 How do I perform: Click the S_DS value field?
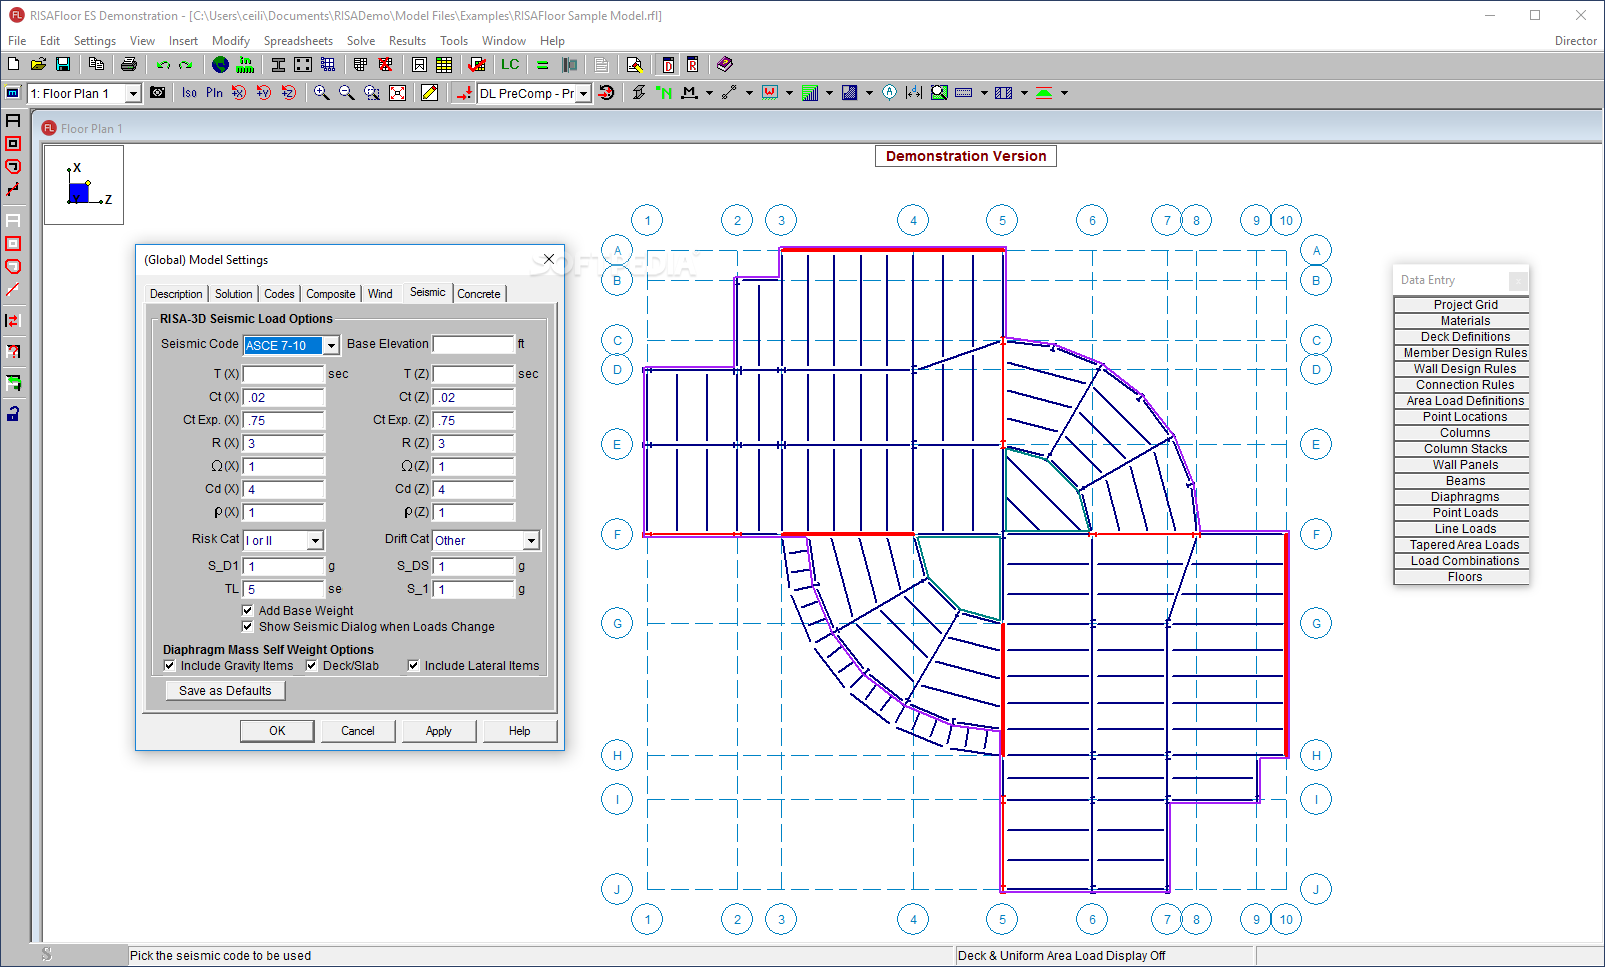coord(474,566)
